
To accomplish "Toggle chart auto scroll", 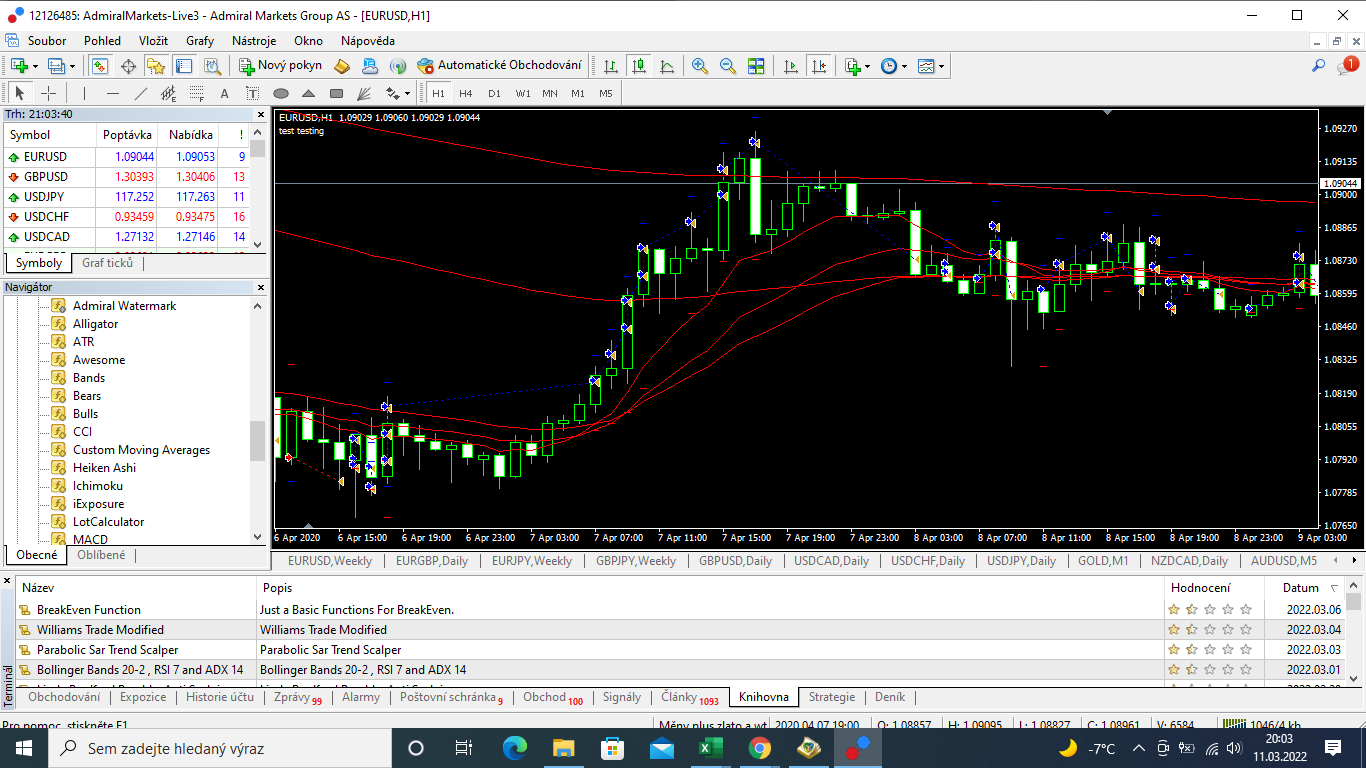I will tap(791, 66).
